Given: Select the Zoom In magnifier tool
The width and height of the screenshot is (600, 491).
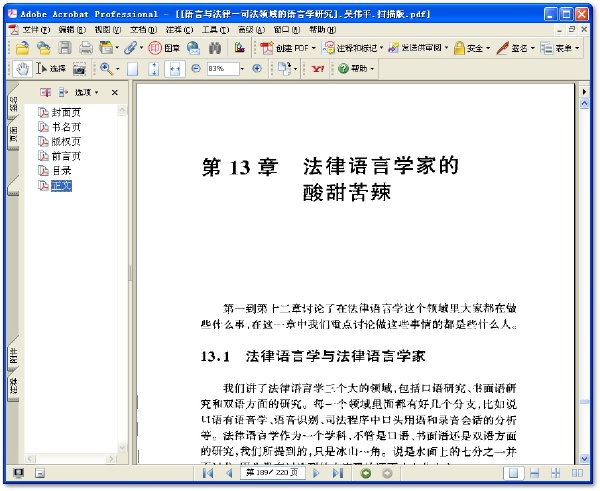Looking at the screenshot, I should point(106,69).
